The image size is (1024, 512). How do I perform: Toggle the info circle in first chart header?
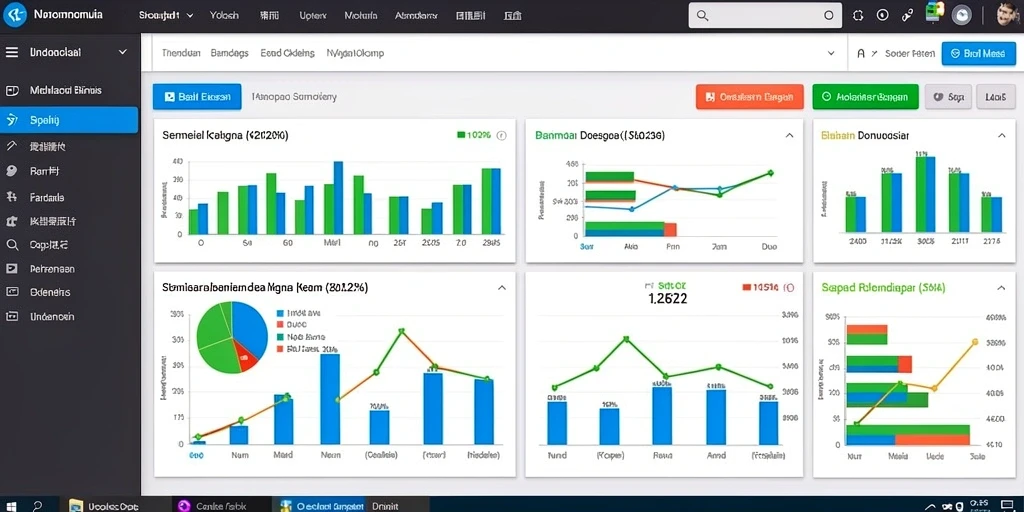click(502, 136)
